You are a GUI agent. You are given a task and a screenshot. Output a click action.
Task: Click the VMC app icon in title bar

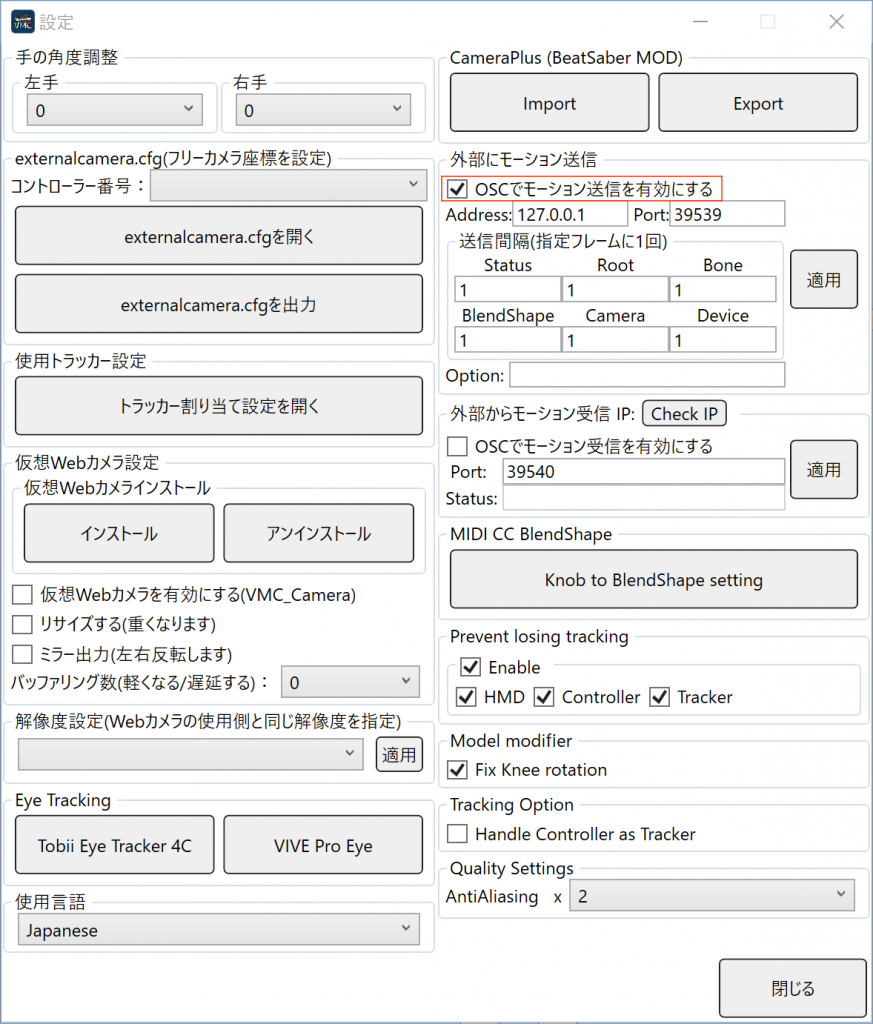[x=22, y=21]
